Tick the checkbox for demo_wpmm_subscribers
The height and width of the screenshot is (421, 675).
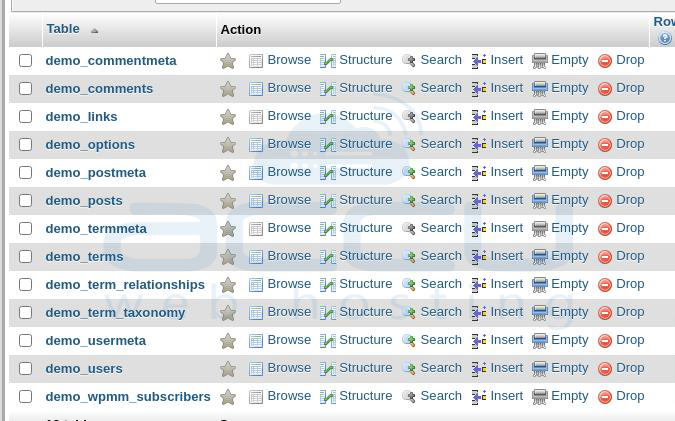pos(25,396)
